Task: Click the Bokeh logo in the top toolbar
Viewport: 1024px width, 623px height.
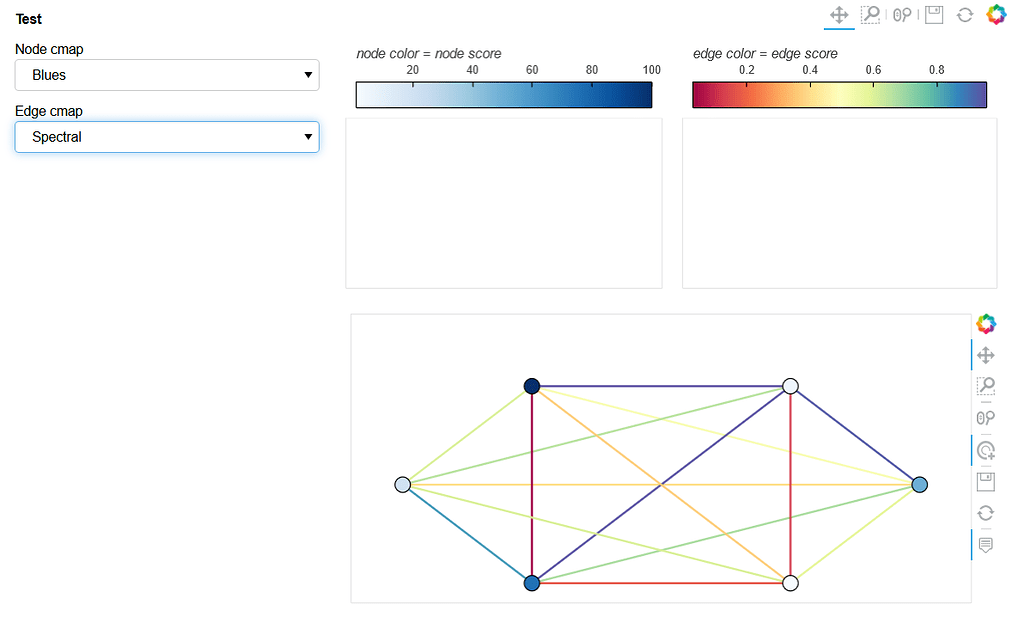Action: (x=995, y=14)
